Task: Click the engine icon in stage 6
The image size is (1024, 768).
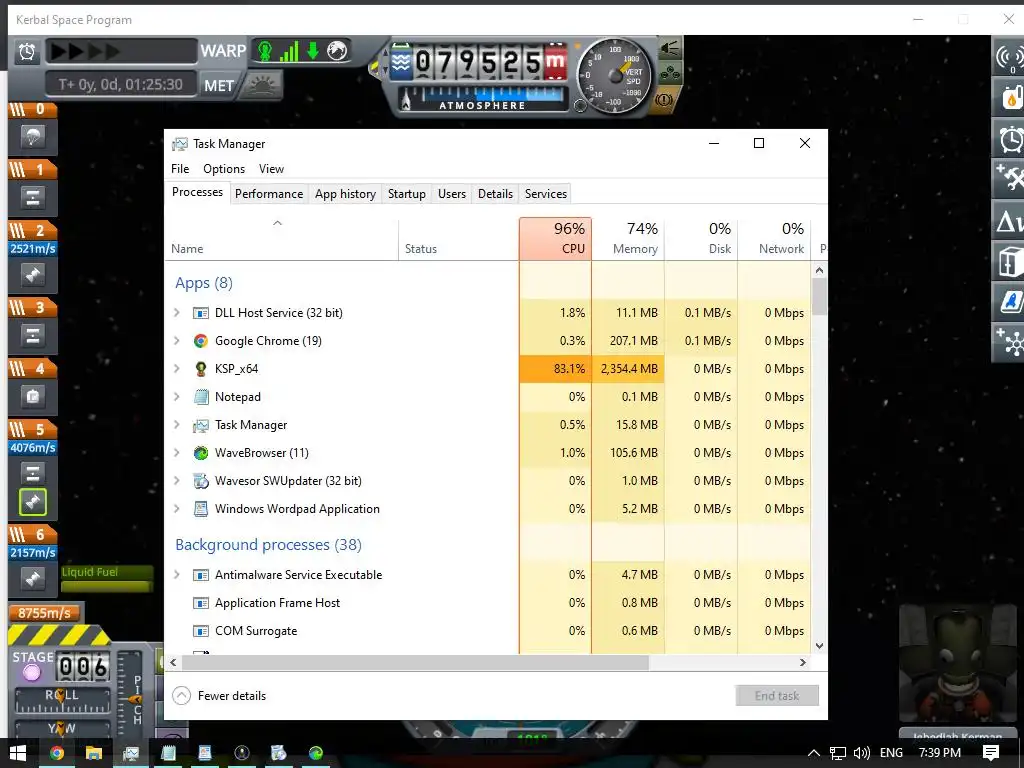Action: coord(33,579)
